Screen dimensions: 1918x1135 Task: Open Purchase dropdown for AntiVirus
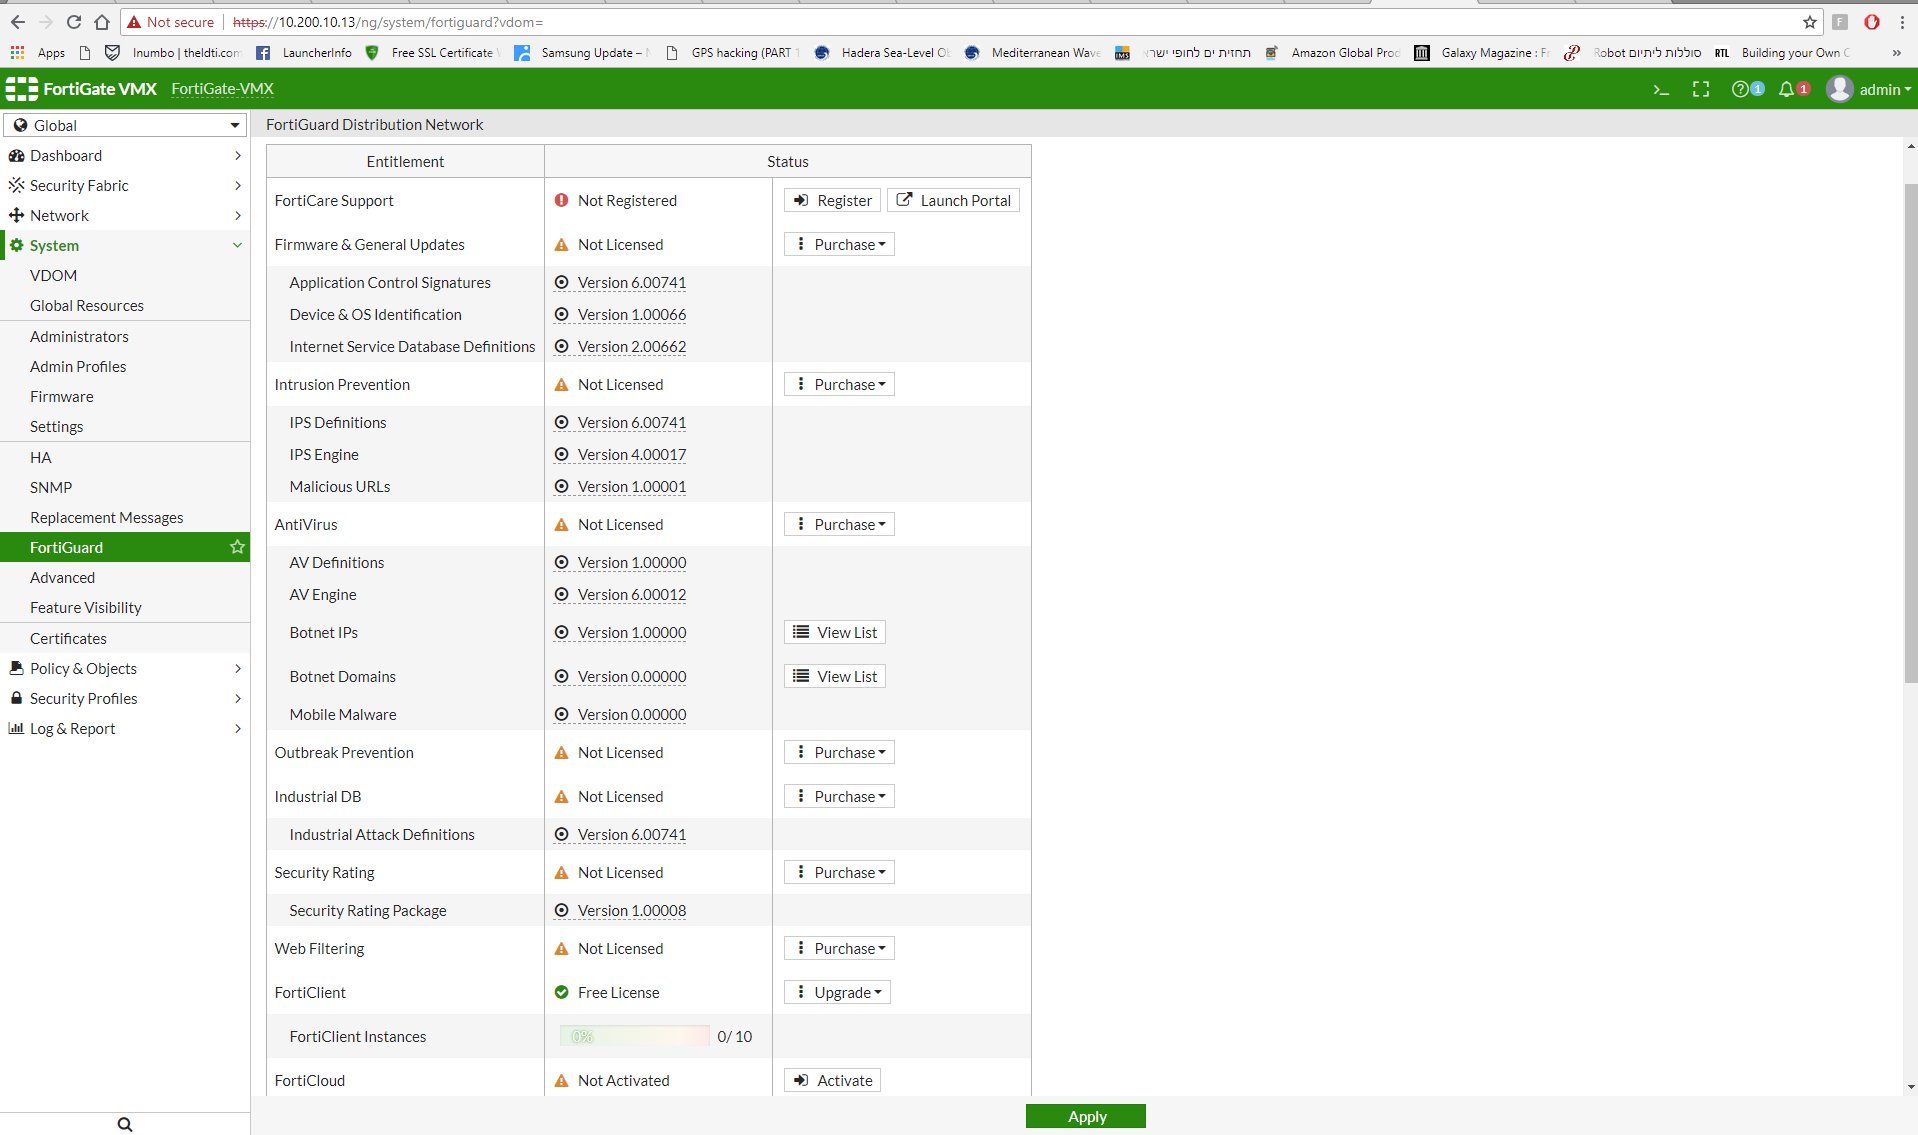point(839,524)
